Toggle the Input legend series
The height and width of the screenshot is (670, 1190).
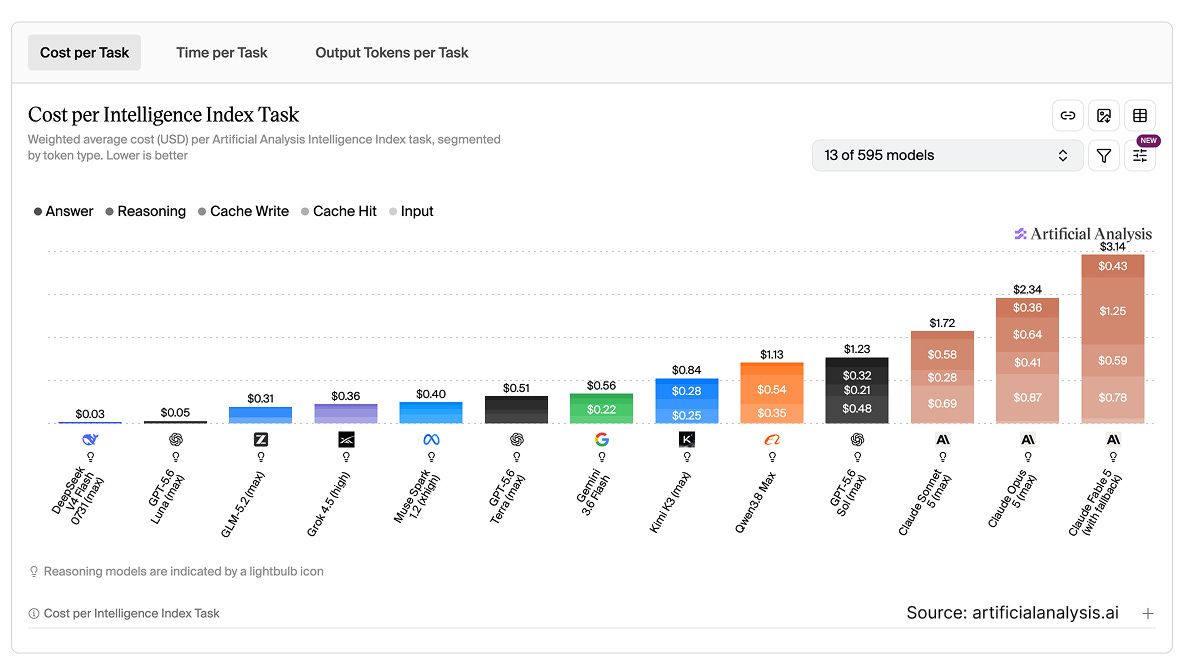[411, 211]
